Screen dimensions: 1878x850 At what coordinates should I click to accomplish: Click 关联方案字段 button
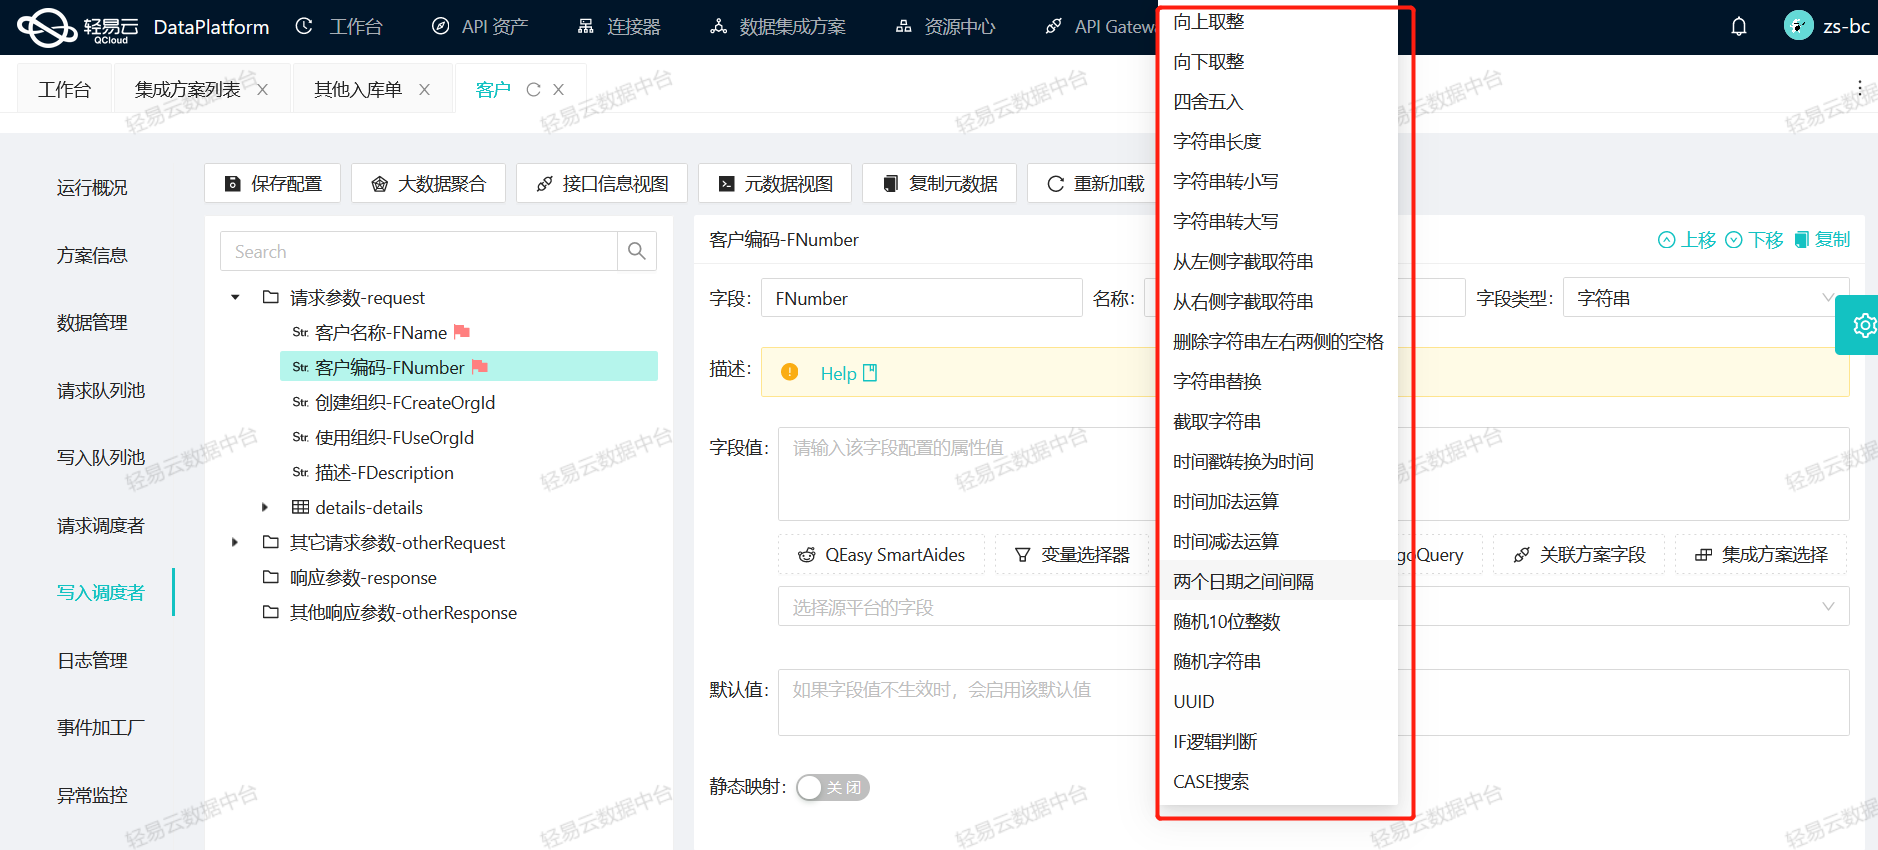click(x=1579, y=554)
